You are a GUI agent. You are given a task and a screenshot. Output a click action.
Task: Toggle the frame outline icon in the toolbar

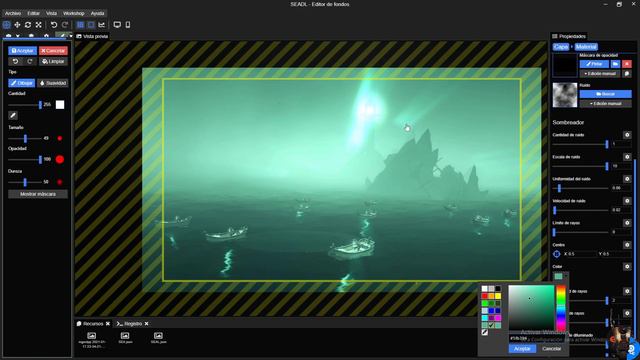point(91,25)
